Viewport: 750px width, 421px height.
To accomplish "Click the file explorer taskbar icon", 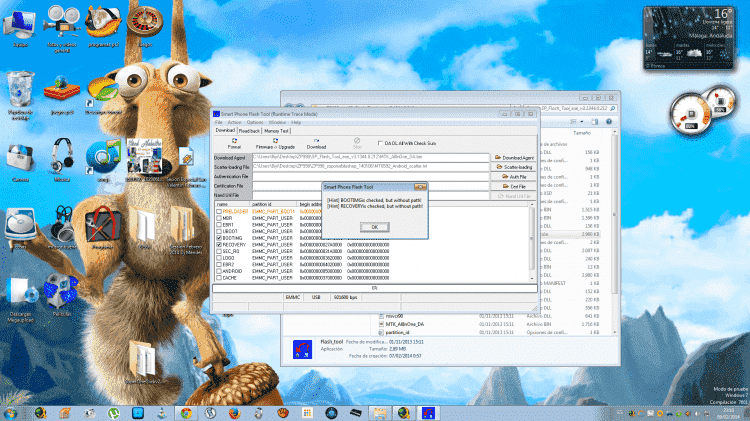I will coord(380,413).
